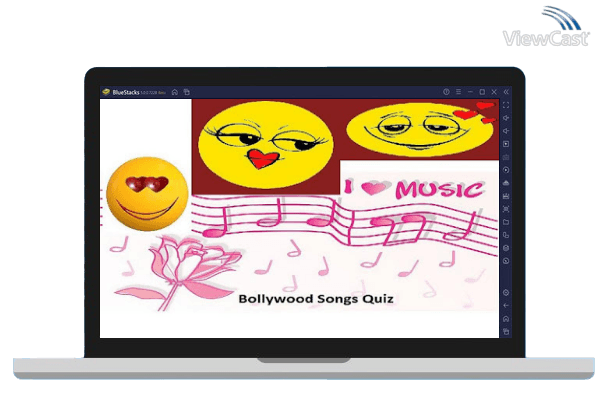This screenshot has height=414, width=602.
Task: Click the Android home icon in the sidebar
Action: click(506, 319)
